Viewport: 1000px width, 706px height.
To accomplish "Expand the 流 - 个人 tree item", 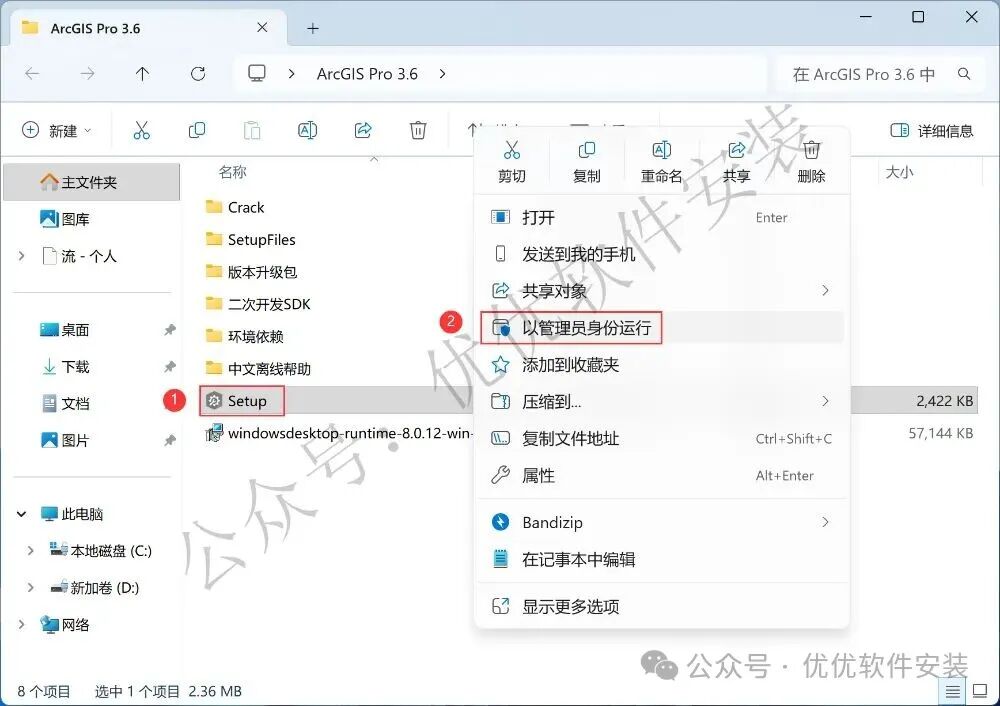I will (x=22, y=256).
